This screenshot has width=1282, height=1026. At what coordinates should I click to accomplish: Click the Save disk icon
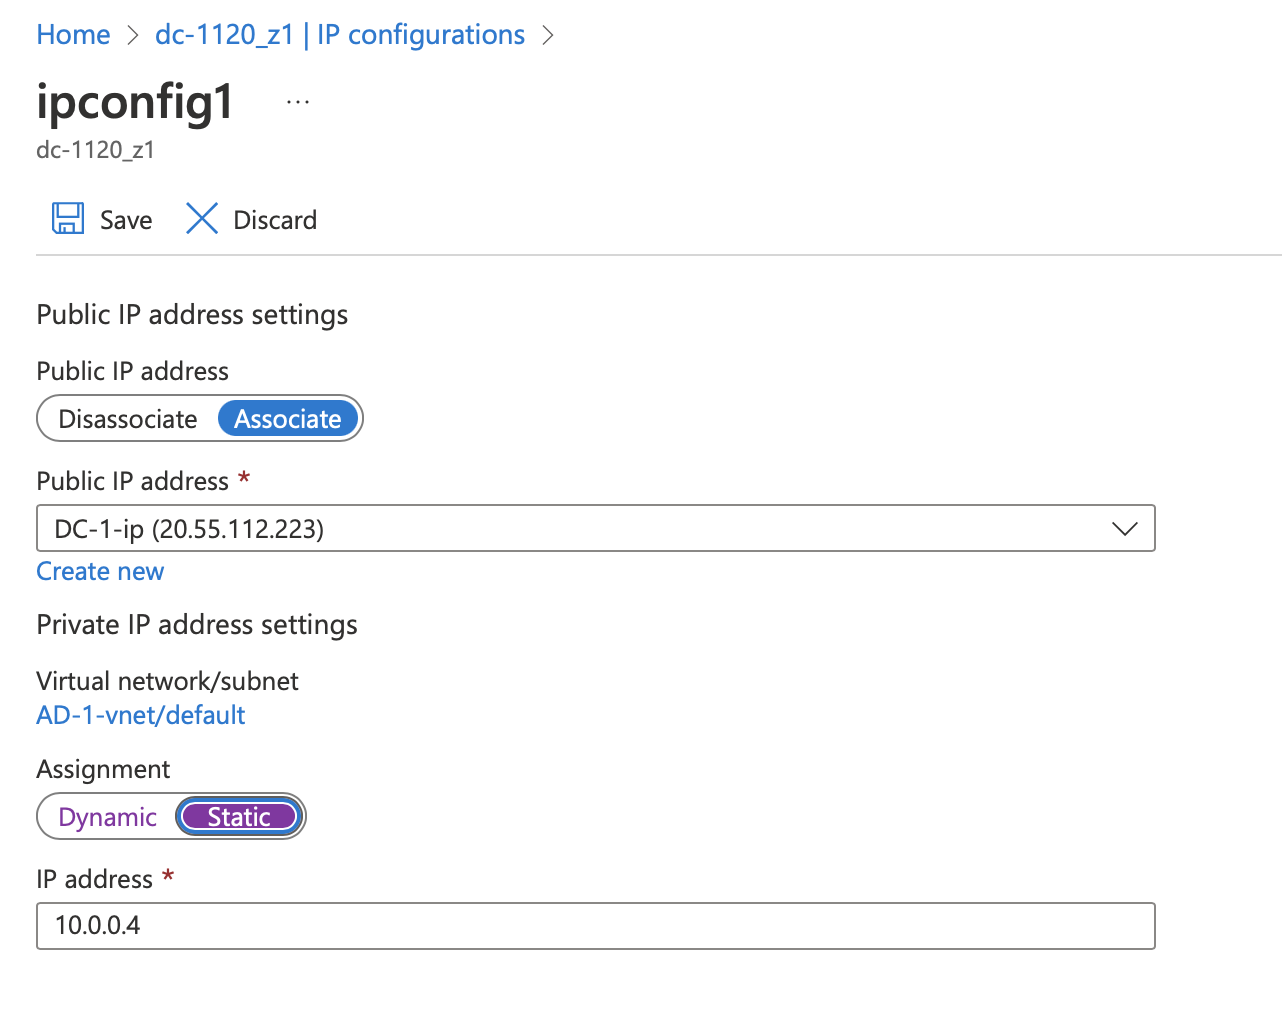[67, 218]
